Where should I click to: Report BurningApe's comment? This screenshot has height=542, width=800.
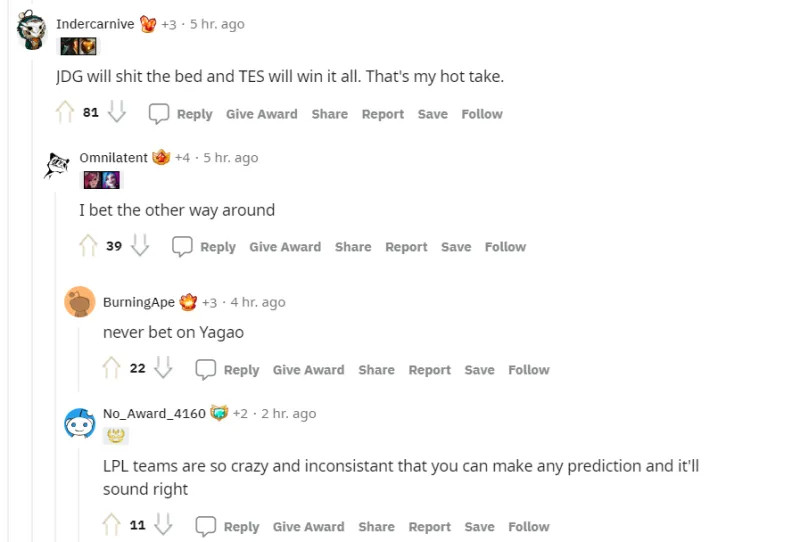pyautogui.click(x=429, y=370)
